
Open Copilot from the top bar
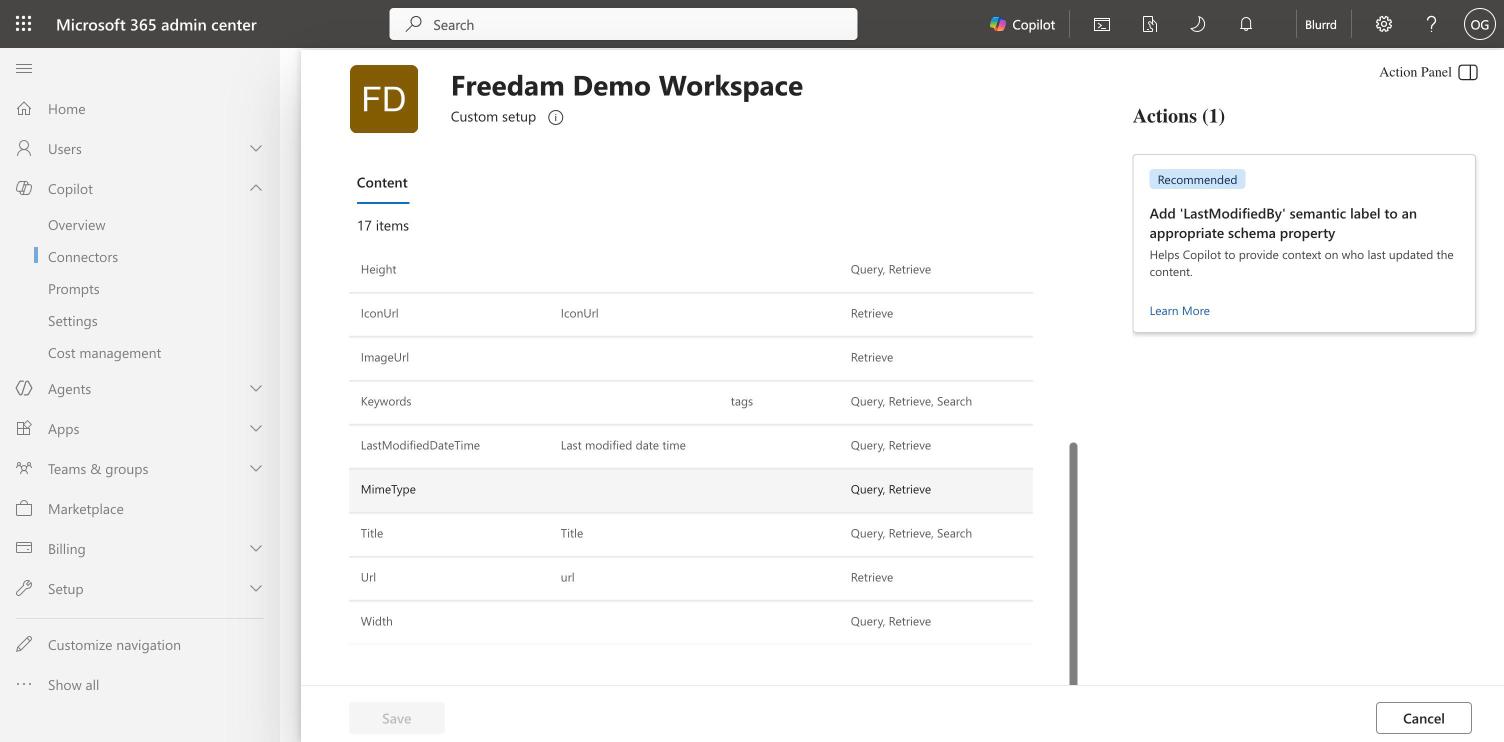(1022, 24)
